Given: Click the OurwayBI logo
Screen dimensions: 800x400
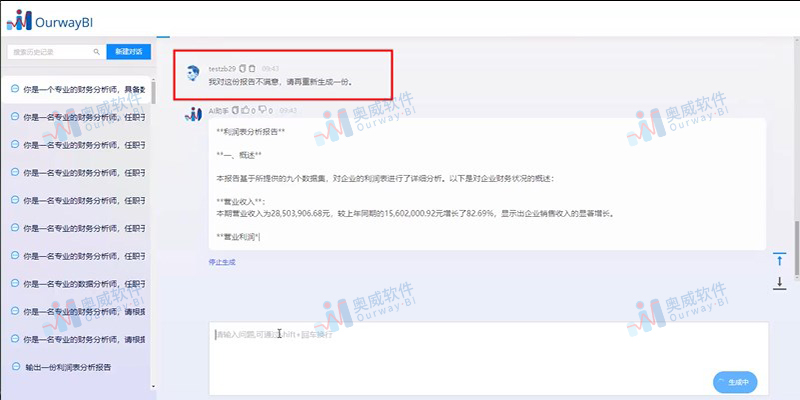Looking at the screenshot, I should pyautogui.click(x=49, y=20).
